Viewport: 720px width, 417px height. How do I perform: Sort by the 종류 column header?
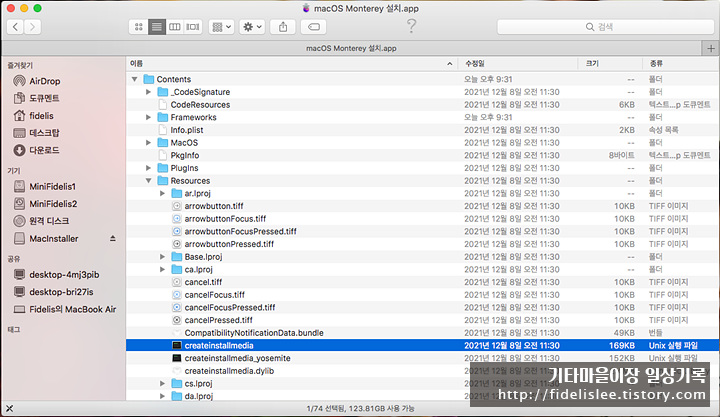pyautogui.click(x=681, y=63)
